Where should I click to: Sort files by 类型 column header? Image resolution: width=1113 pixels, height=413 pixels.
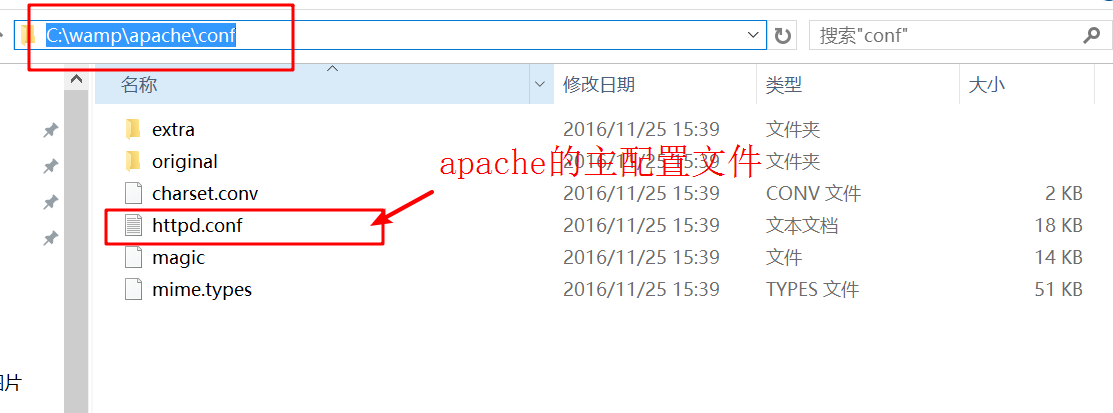click(784, 85)
